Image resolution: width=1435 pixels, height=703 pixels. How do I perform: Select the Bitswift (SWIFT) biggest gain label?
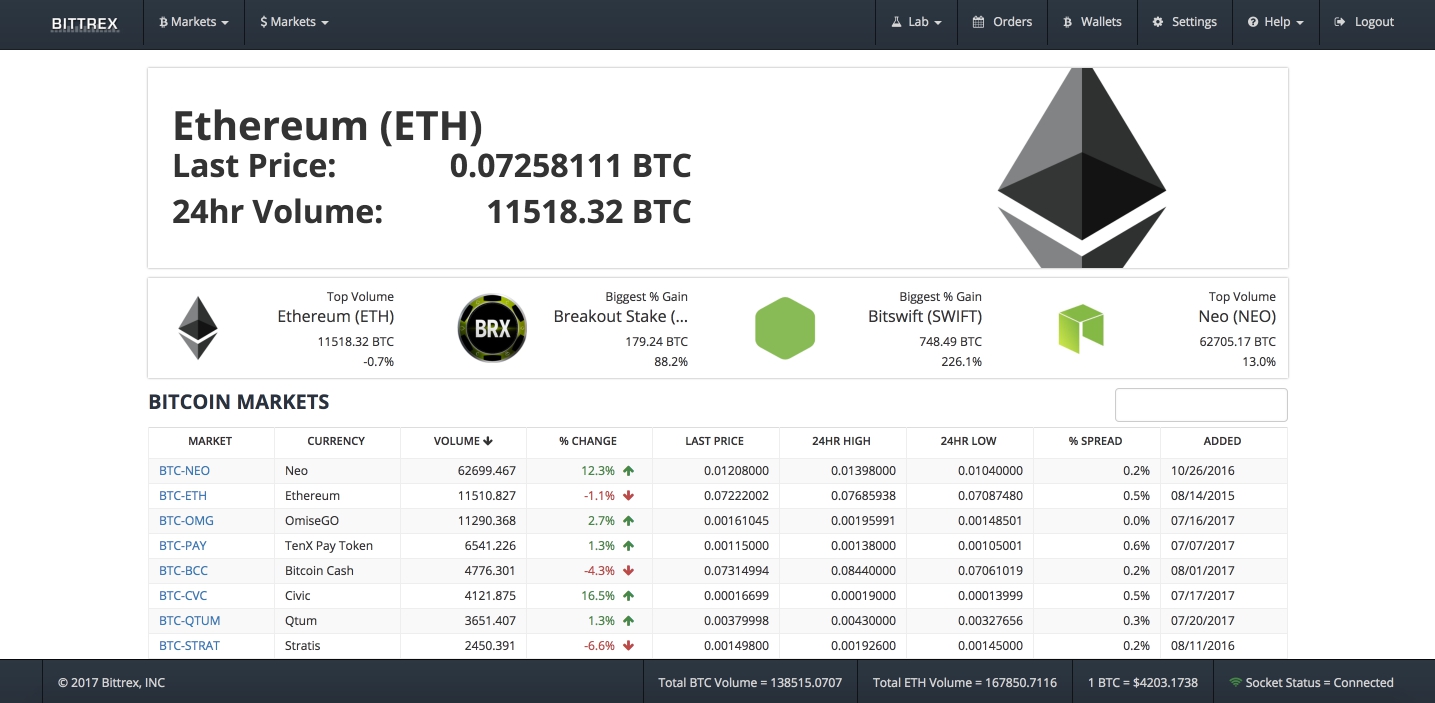(925, 316)
